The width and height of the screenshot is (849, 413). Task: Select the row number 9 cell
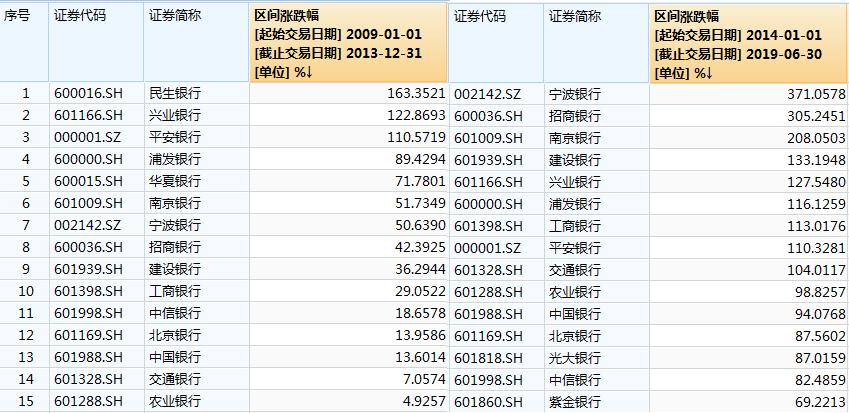[25, 269]
